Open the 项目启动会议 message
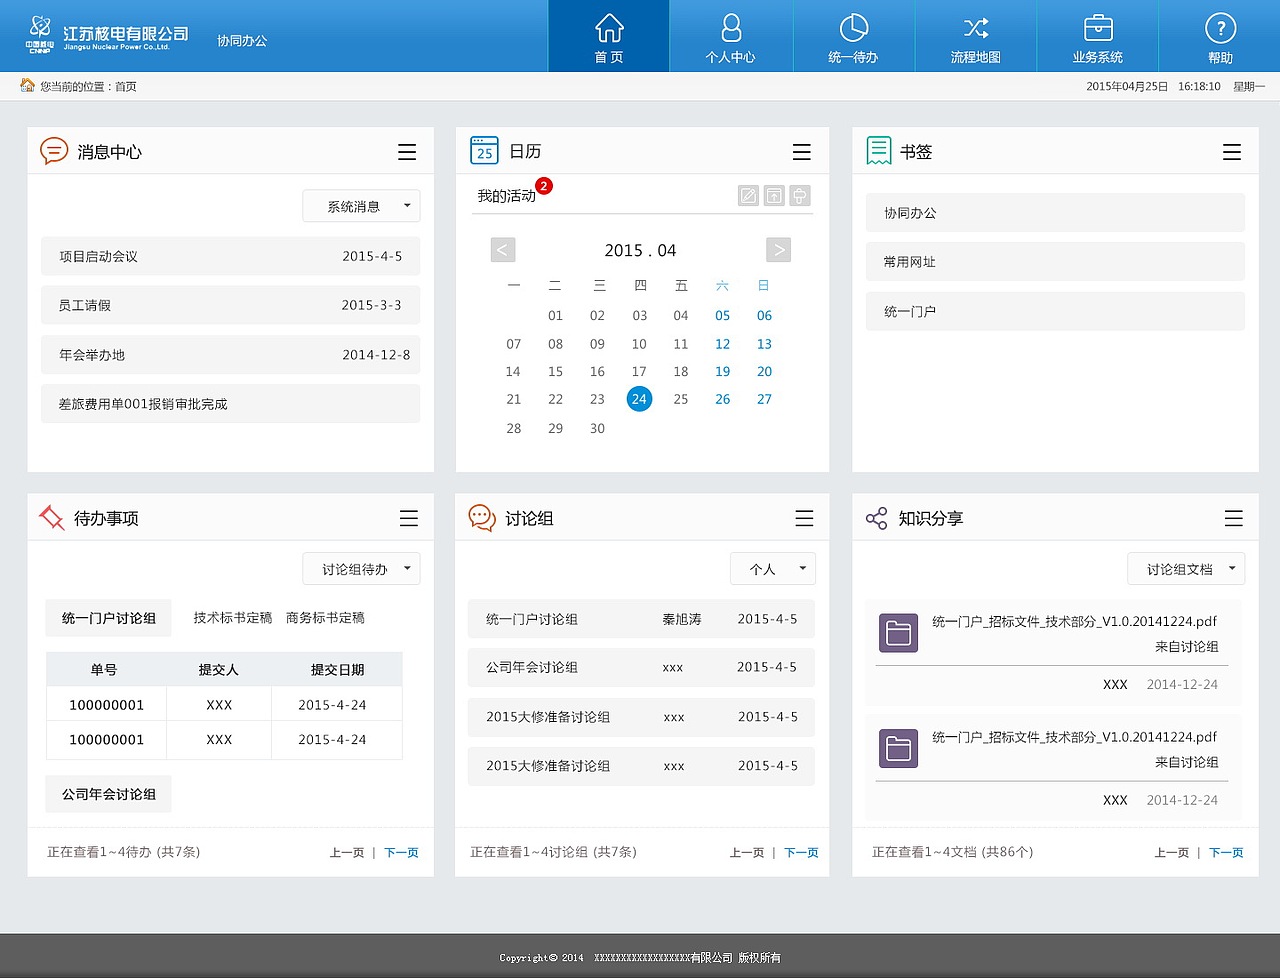This screenshot has width=1280, height=978. tap(230, 256)
